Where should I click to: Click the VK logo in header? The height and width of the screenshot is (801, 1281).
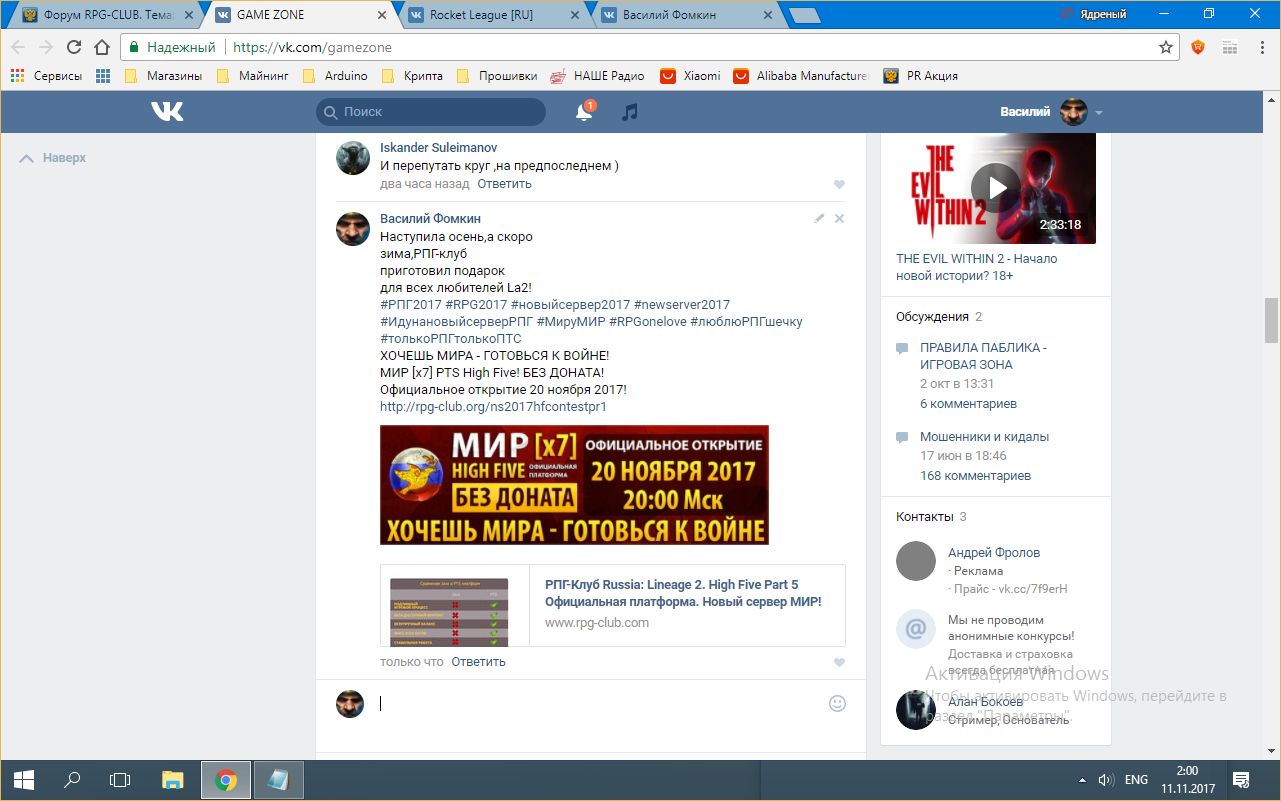tap(167, 112)
